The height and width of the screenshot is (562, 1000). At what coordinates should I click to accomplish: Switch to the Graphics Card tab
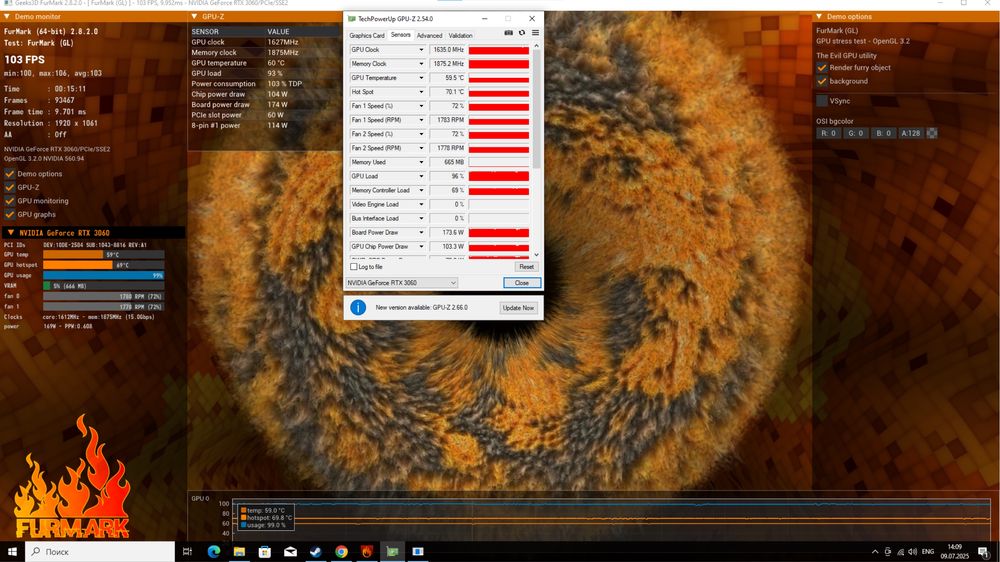[x=367, y=36]
